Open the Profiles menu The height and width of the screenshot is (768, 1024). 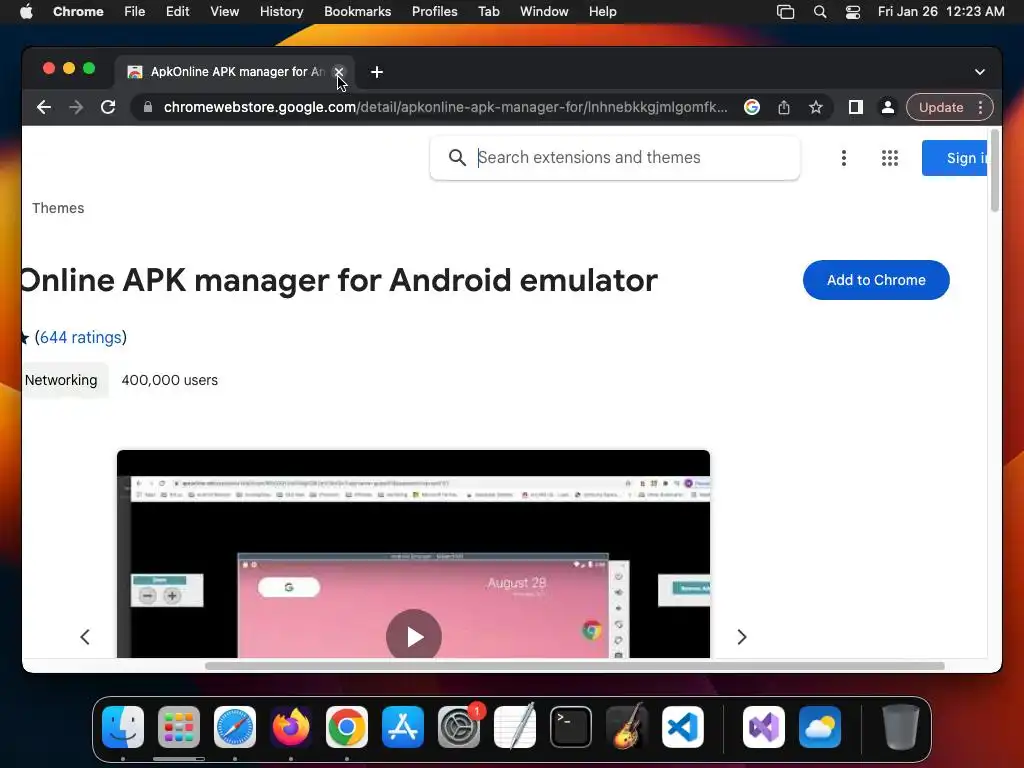pyautogui.click(x=434, y=12)
